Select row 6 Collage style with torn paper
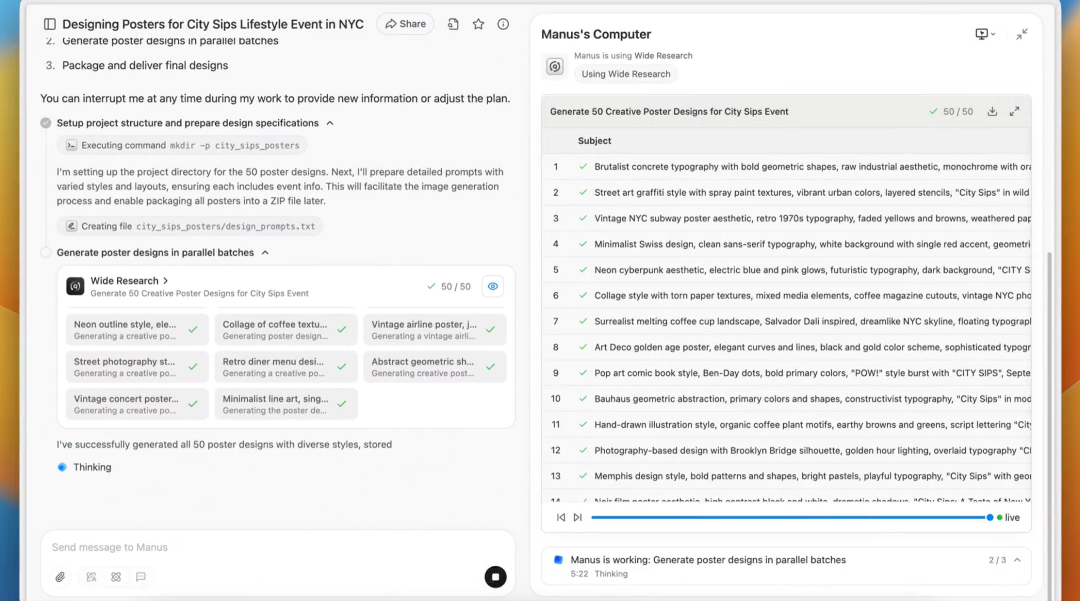Screen dimensions: 1080x601 [x=786, y=295]
